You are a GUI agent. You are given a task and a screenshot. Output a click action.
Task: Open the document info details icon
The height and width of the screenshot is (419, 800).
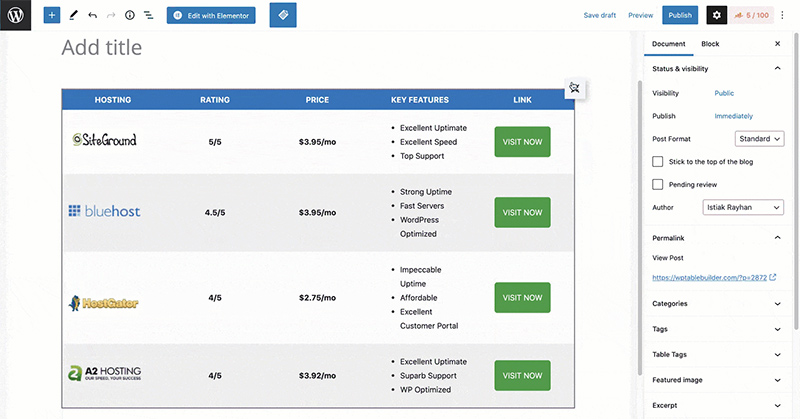[130, 15]
